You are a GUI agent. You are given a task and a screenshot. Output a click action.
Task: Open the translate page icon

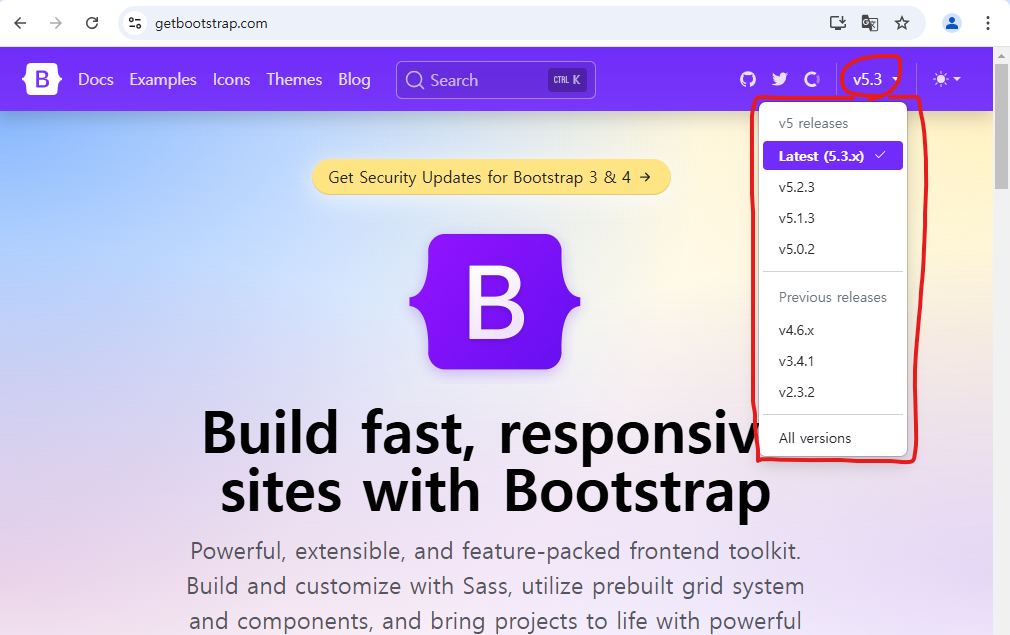(x=870, y=23)
